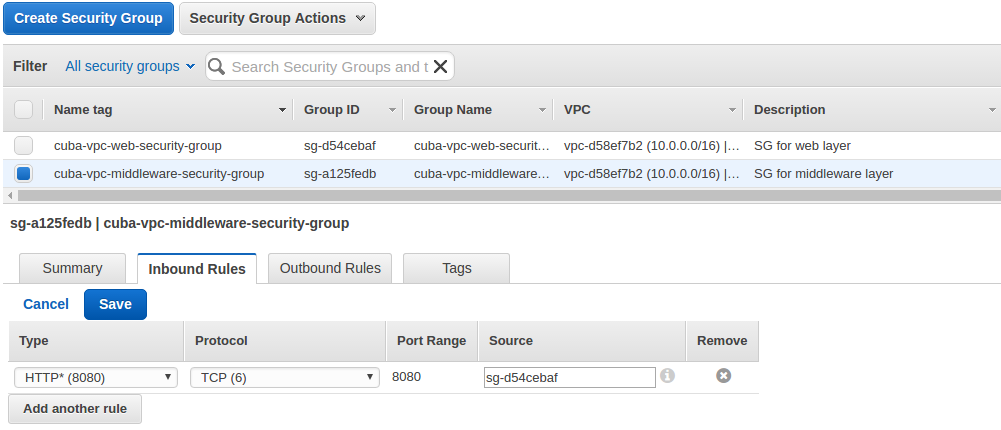Click the Group ID column sort arrow
Viewport: 1001px width, 430px height.
[392, 110]
